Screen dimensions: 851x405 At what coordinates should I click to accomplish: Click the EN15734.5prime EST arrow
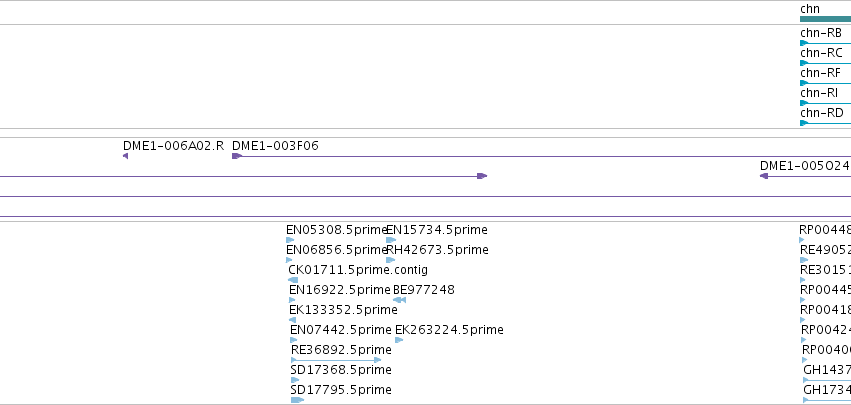(x=391, y=240)
